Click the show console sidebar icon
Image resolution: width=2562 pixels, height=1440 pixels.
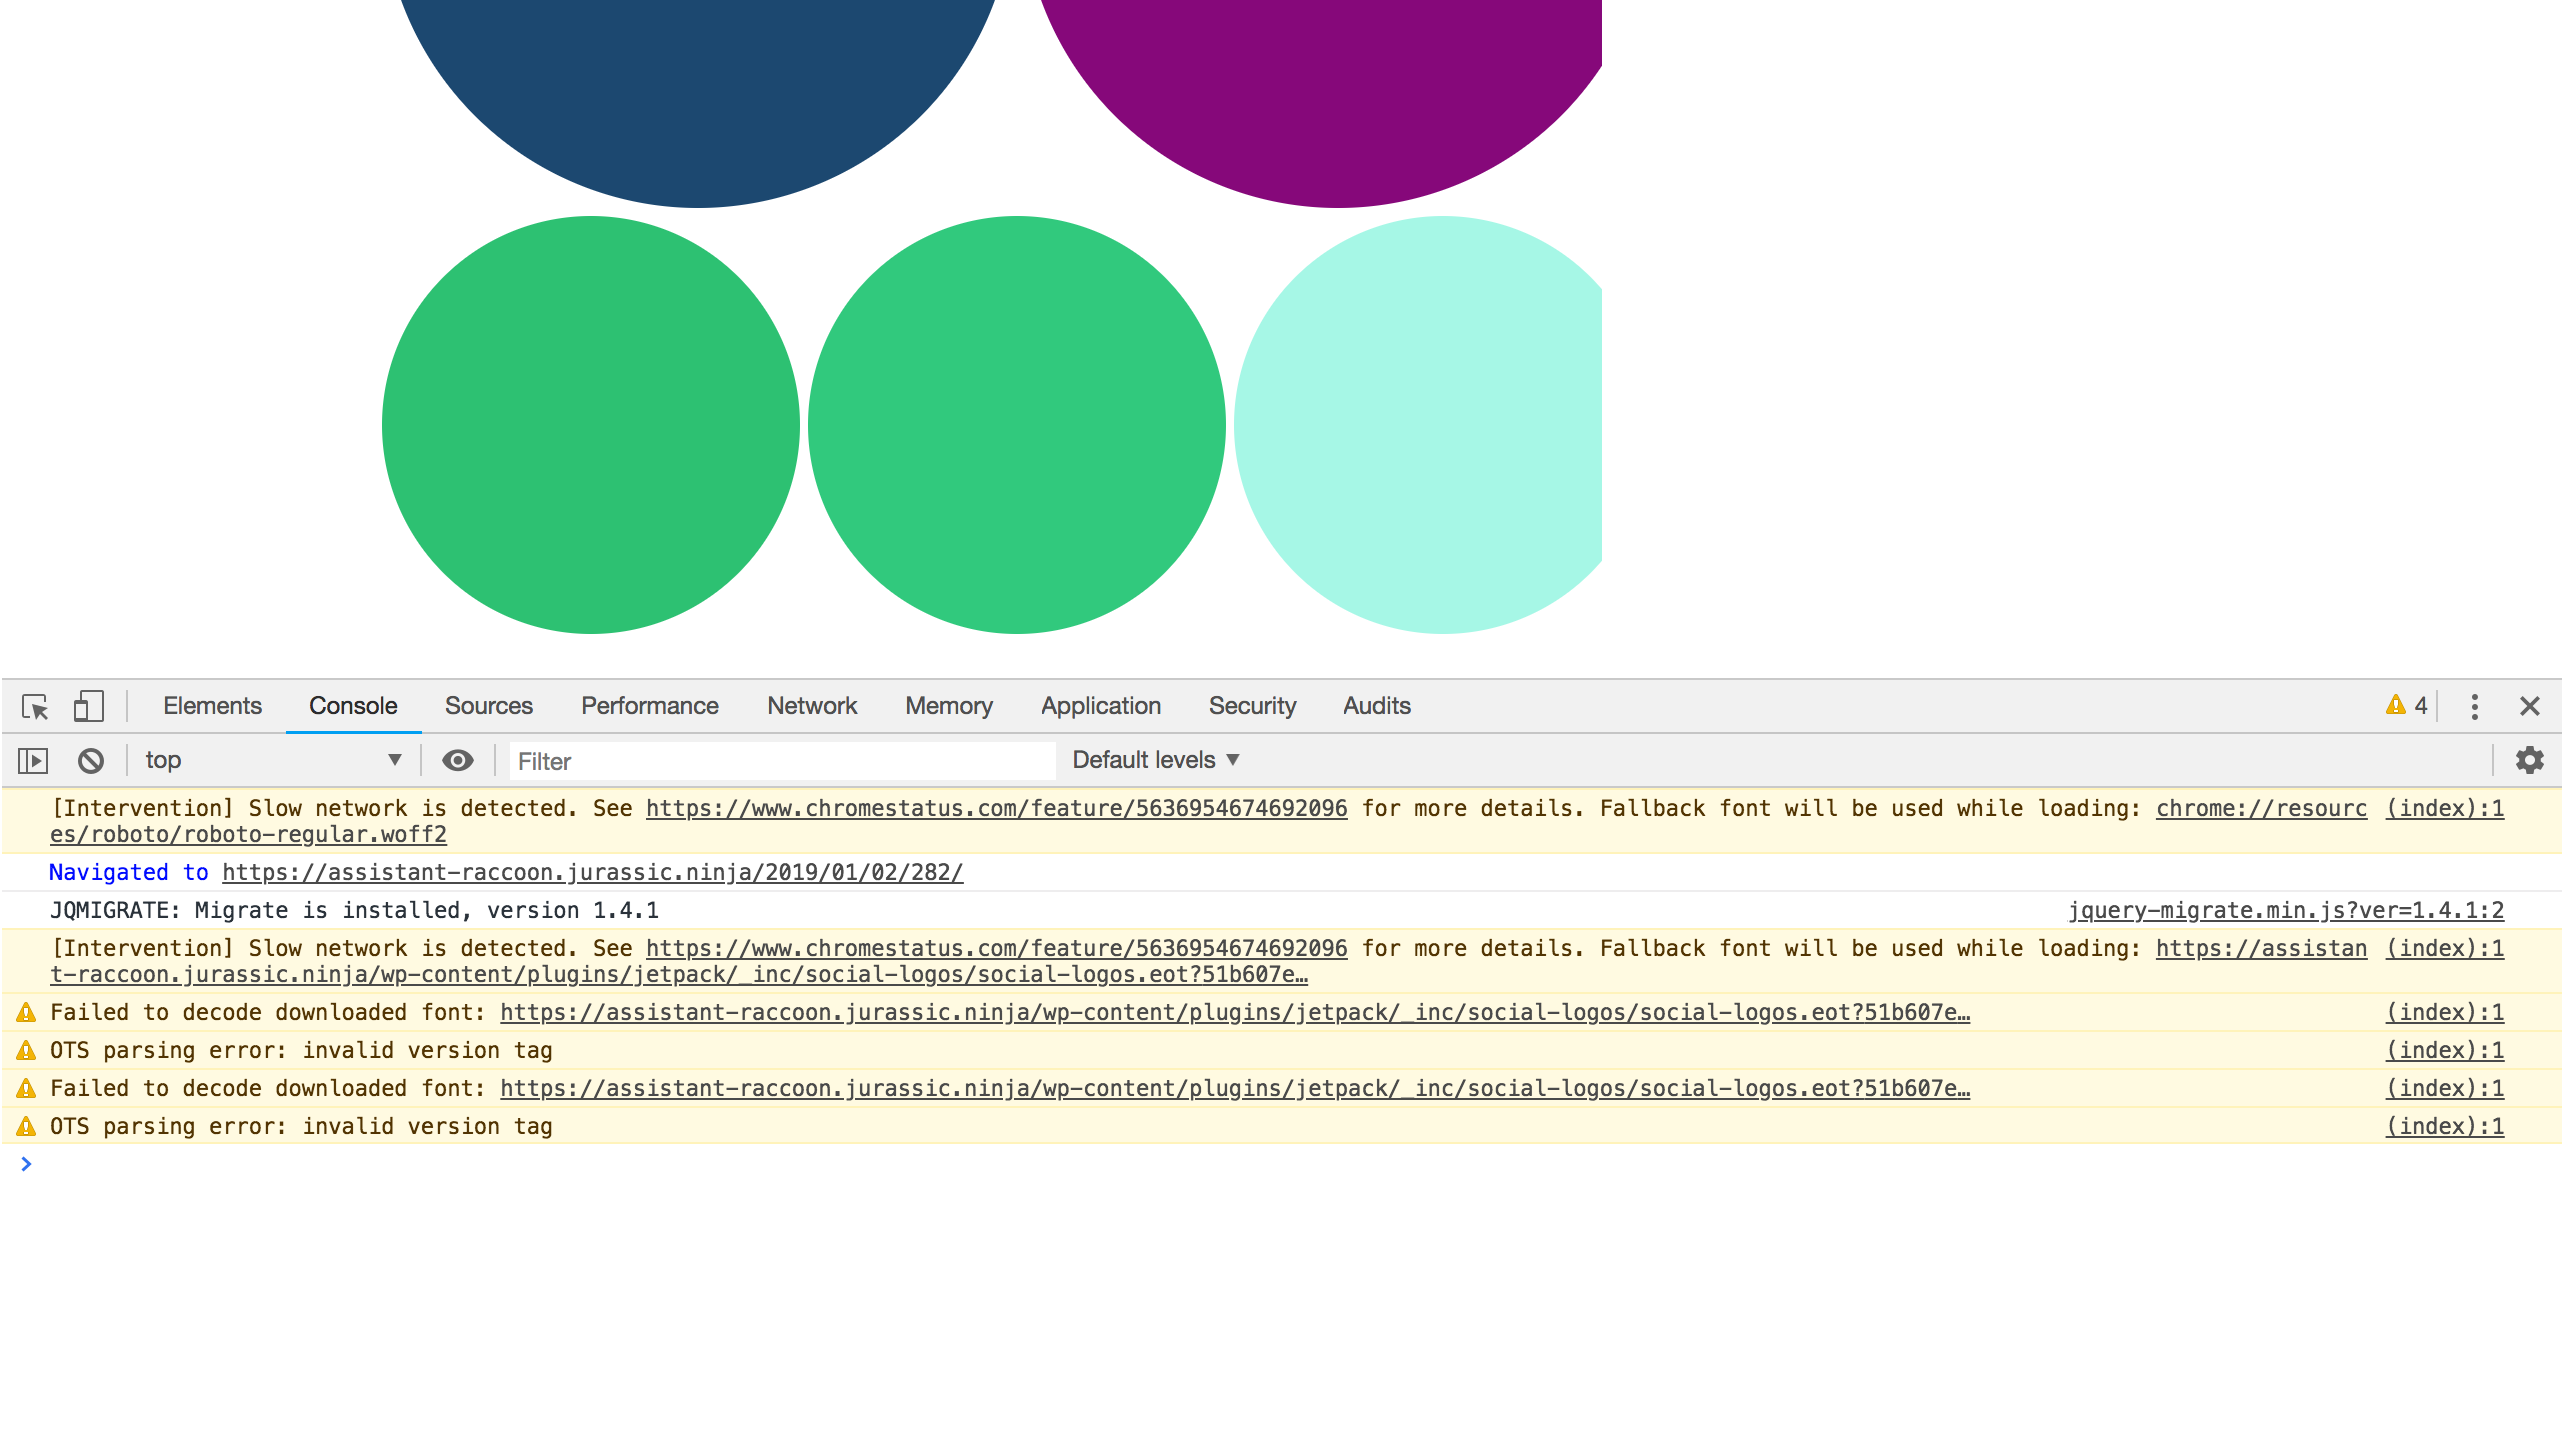(x=34, y=760)
